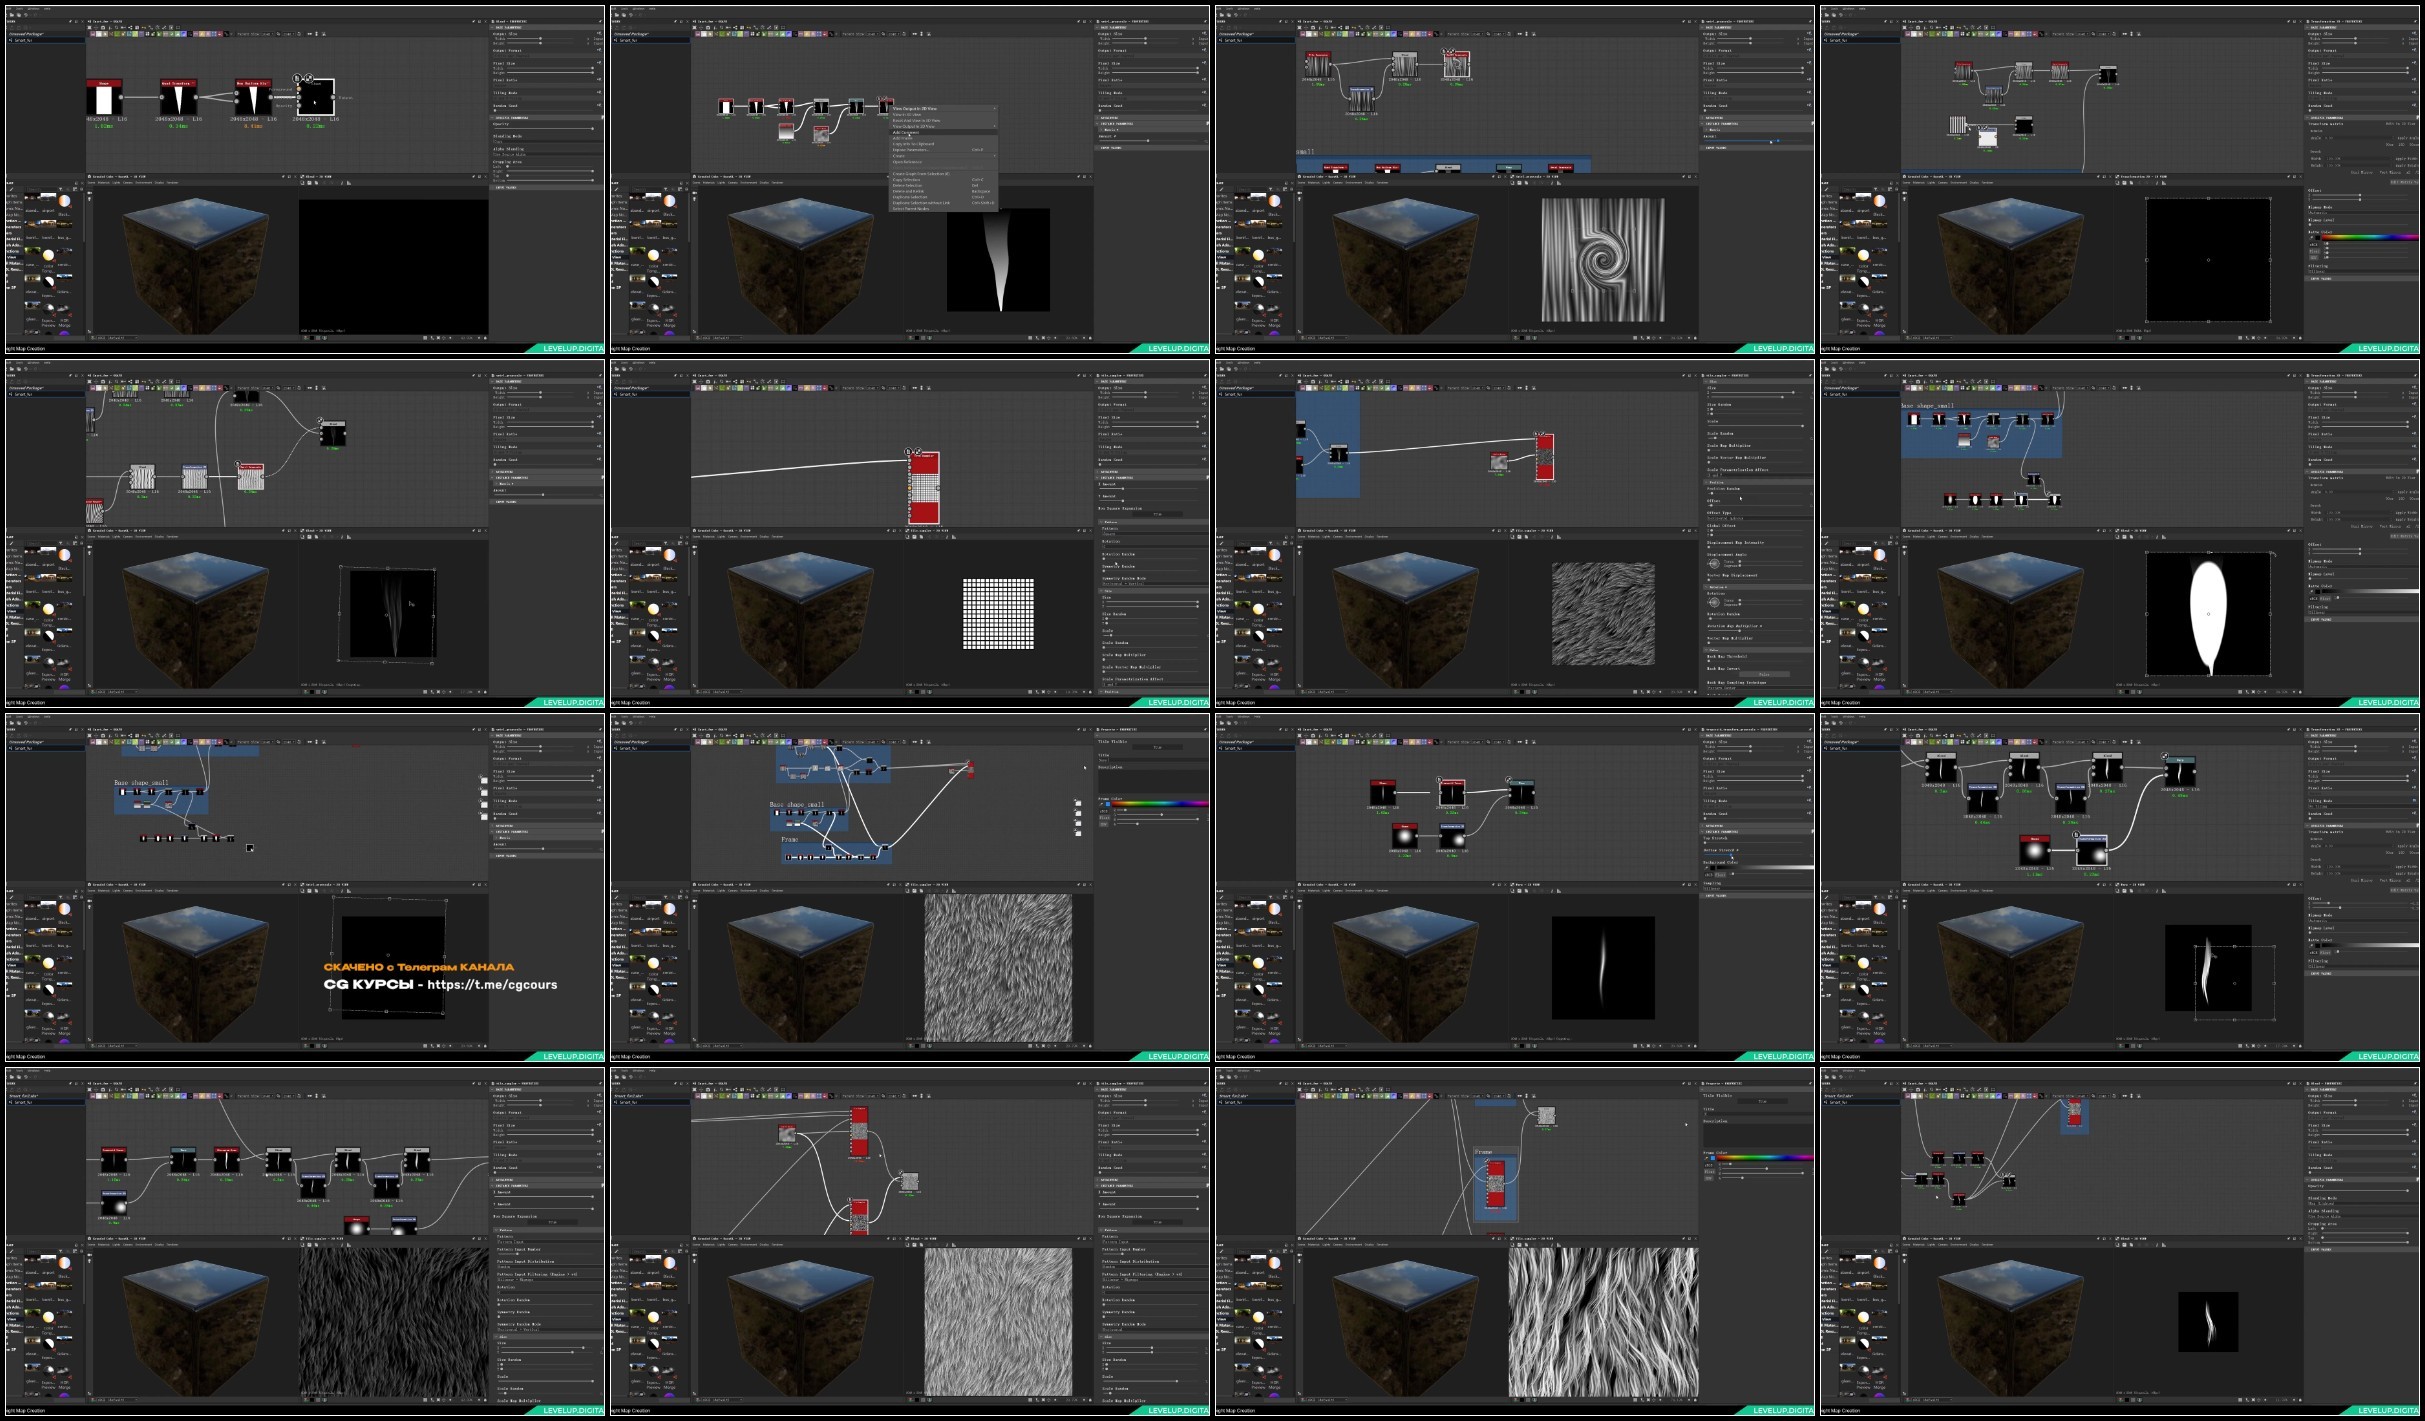Image resolution: width=2425 pixels, height=1421 pixels.
Task: Choose Create Graph from Selection context menu entry
Action: (943, 174)
